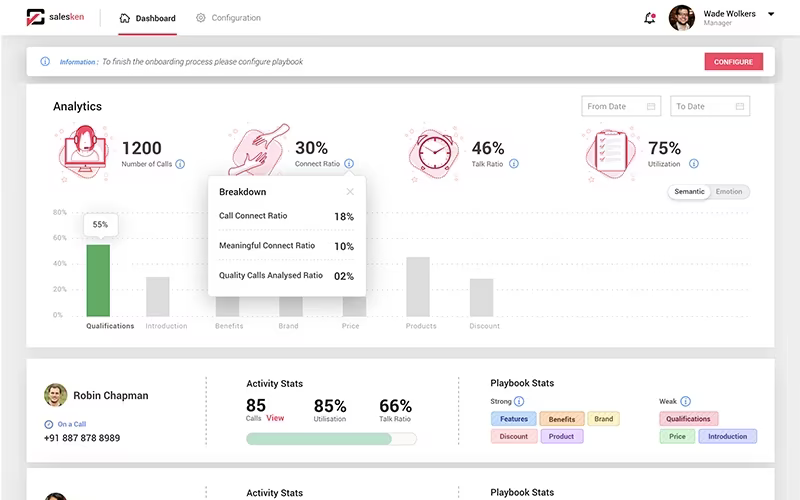This screenshot has height=500, width=800.
Task: Click the information icon in onboarding banner
Action: pyautogui.click(x=45, y=62)
